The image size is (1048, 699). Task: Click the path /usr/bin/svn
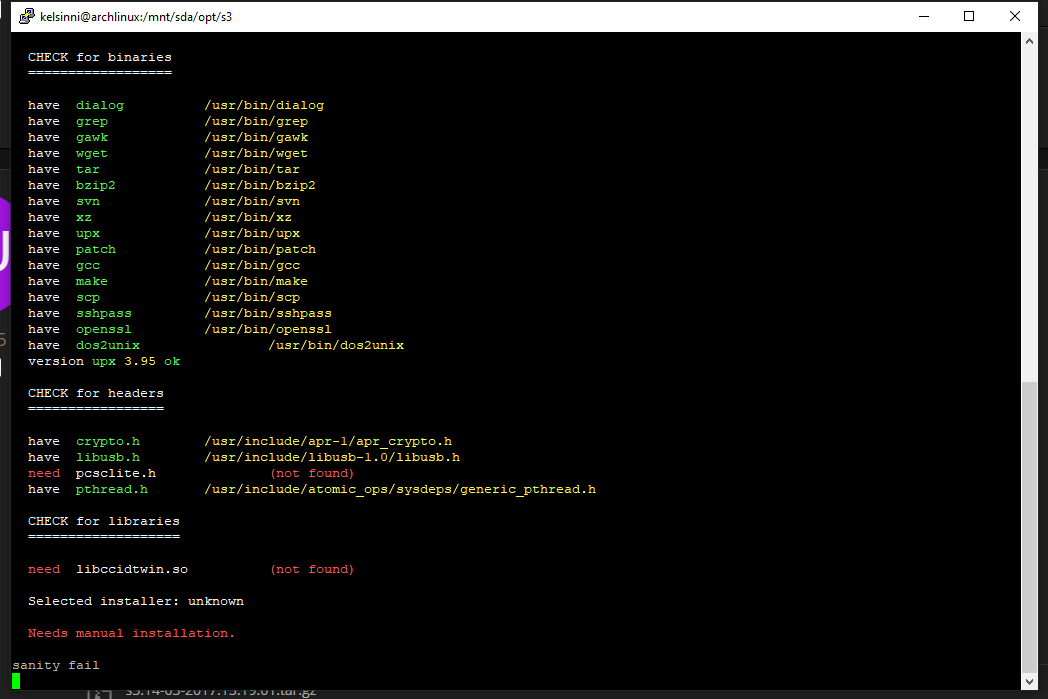[252, 201]
